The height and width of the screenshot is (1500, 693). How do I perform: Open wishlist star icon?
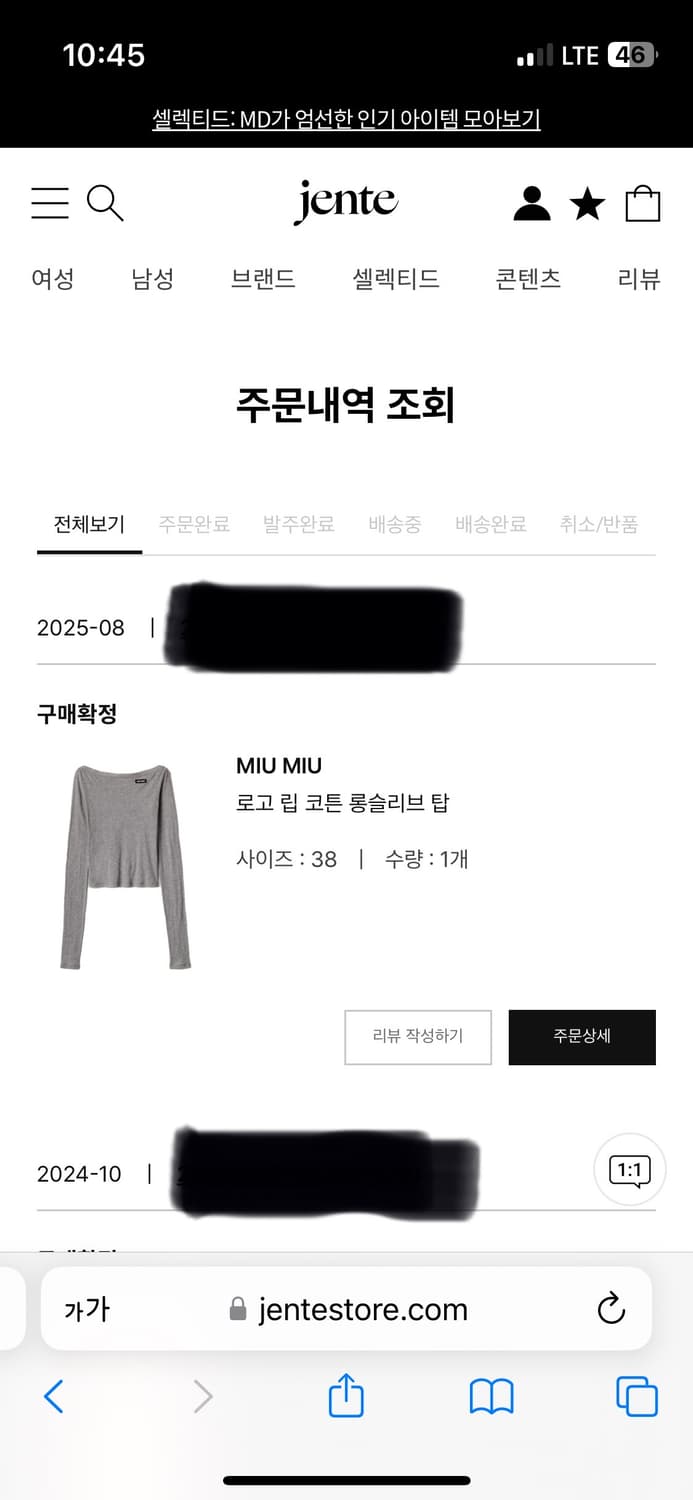(x=587, y=204)
